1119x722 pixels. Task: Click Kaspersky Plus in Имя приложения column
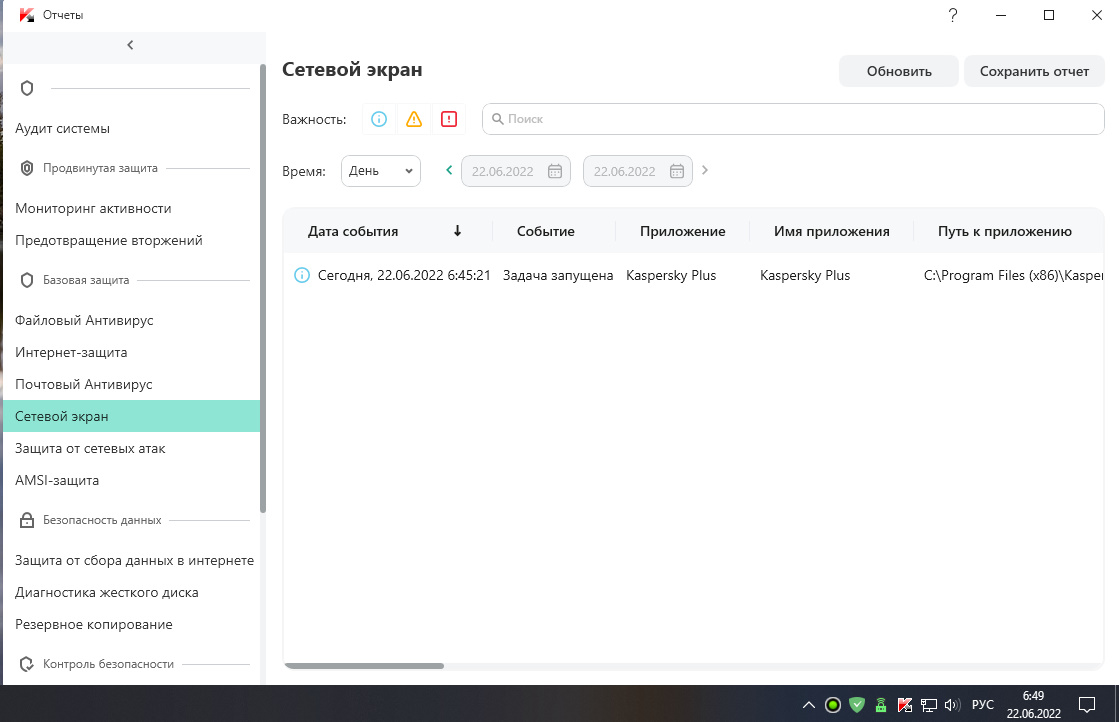(x=805, y=275)
